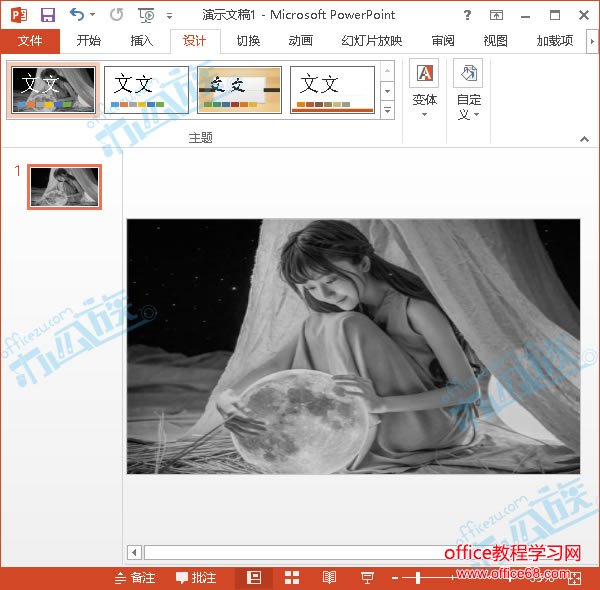Viewport: 600px width, 590px height.
Task: Open Customize Quick Access Toolbar dropdown
Action: click(169, 16)
